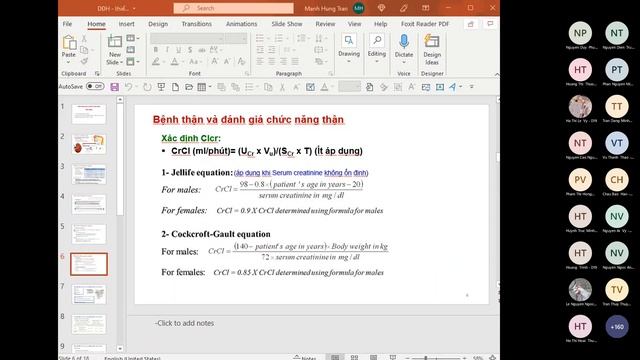Click Increase Font Size icon in Font group
The image size is (640, 360).
pyautogui.click(x=214, y=62)
